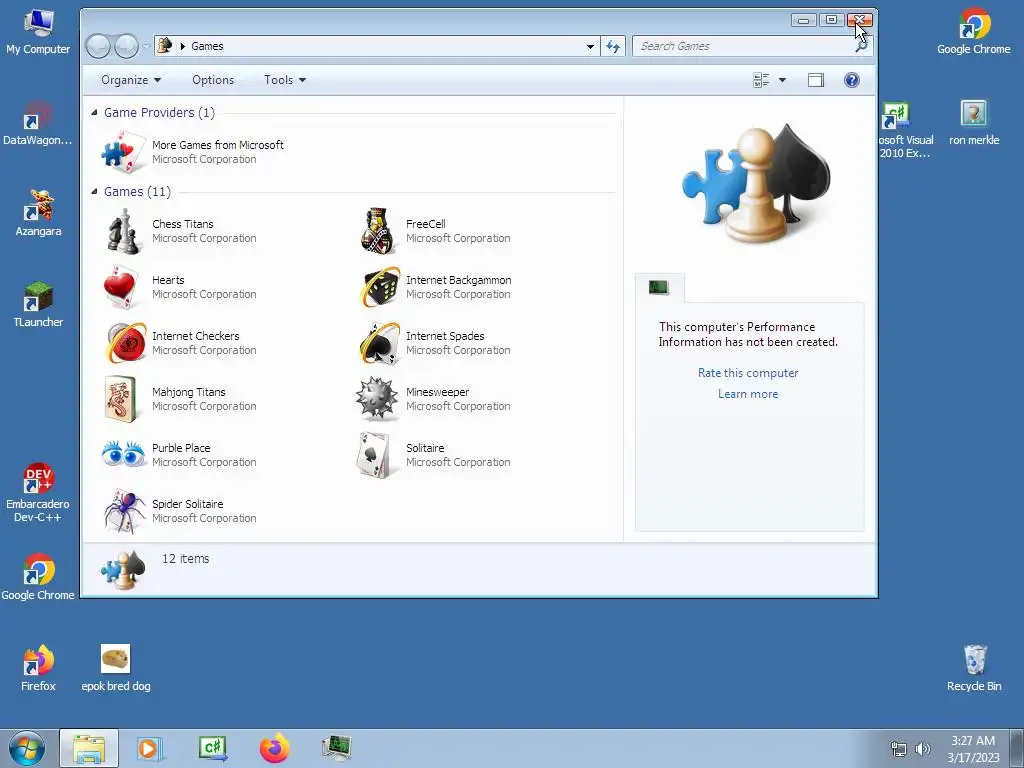
Task: Click the breadcrumb arrow before Games
Action: pyautogui.click(x=183, y=46)
